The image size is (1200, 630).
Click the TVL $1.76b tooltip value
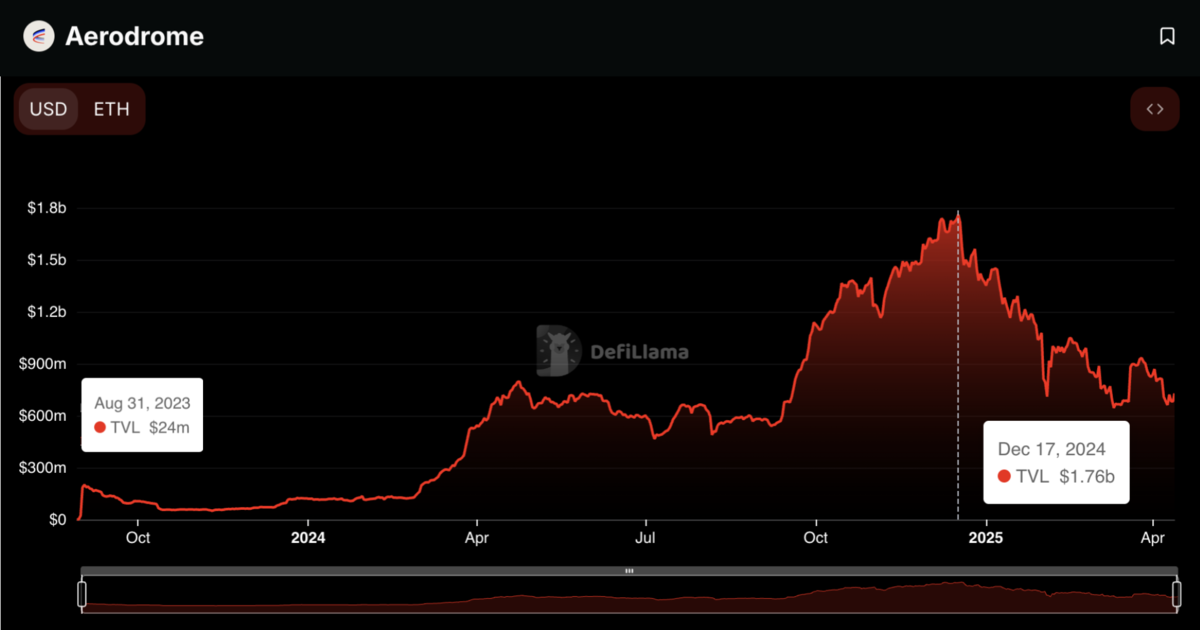[x=1056, y=476]
